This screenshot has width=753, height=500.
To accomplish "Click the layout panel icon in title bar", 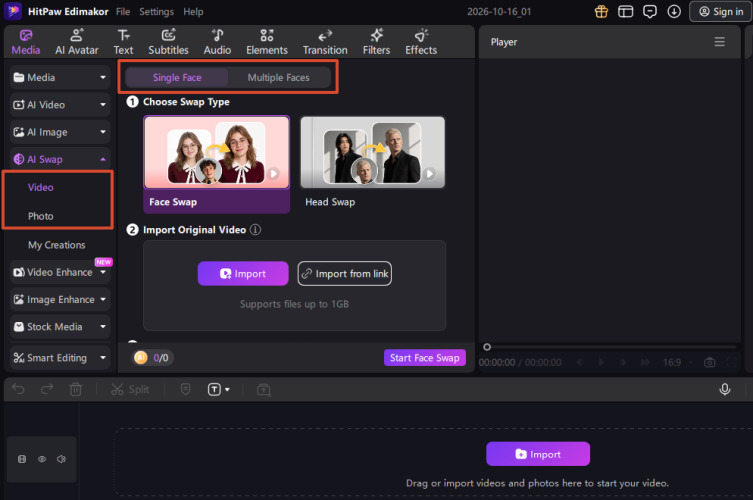I will tap(625, 12).
